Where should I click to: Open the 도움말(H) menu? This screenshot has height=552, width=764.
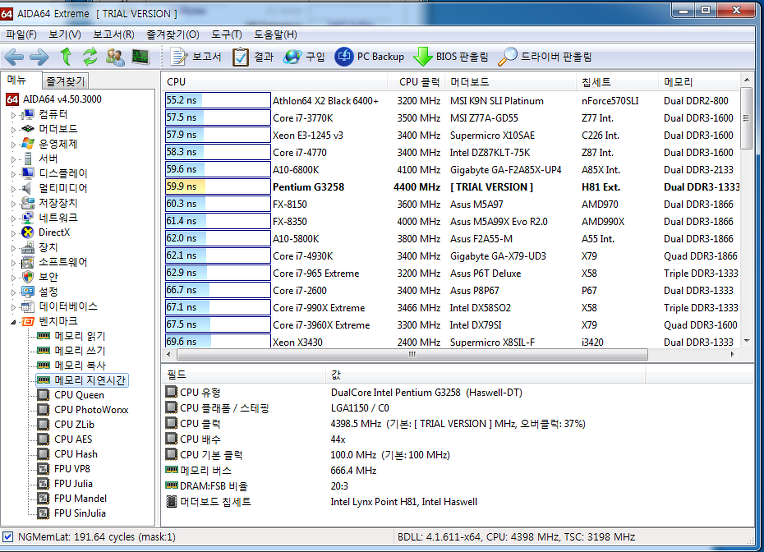pyautogui.click(x=275, y=35)
